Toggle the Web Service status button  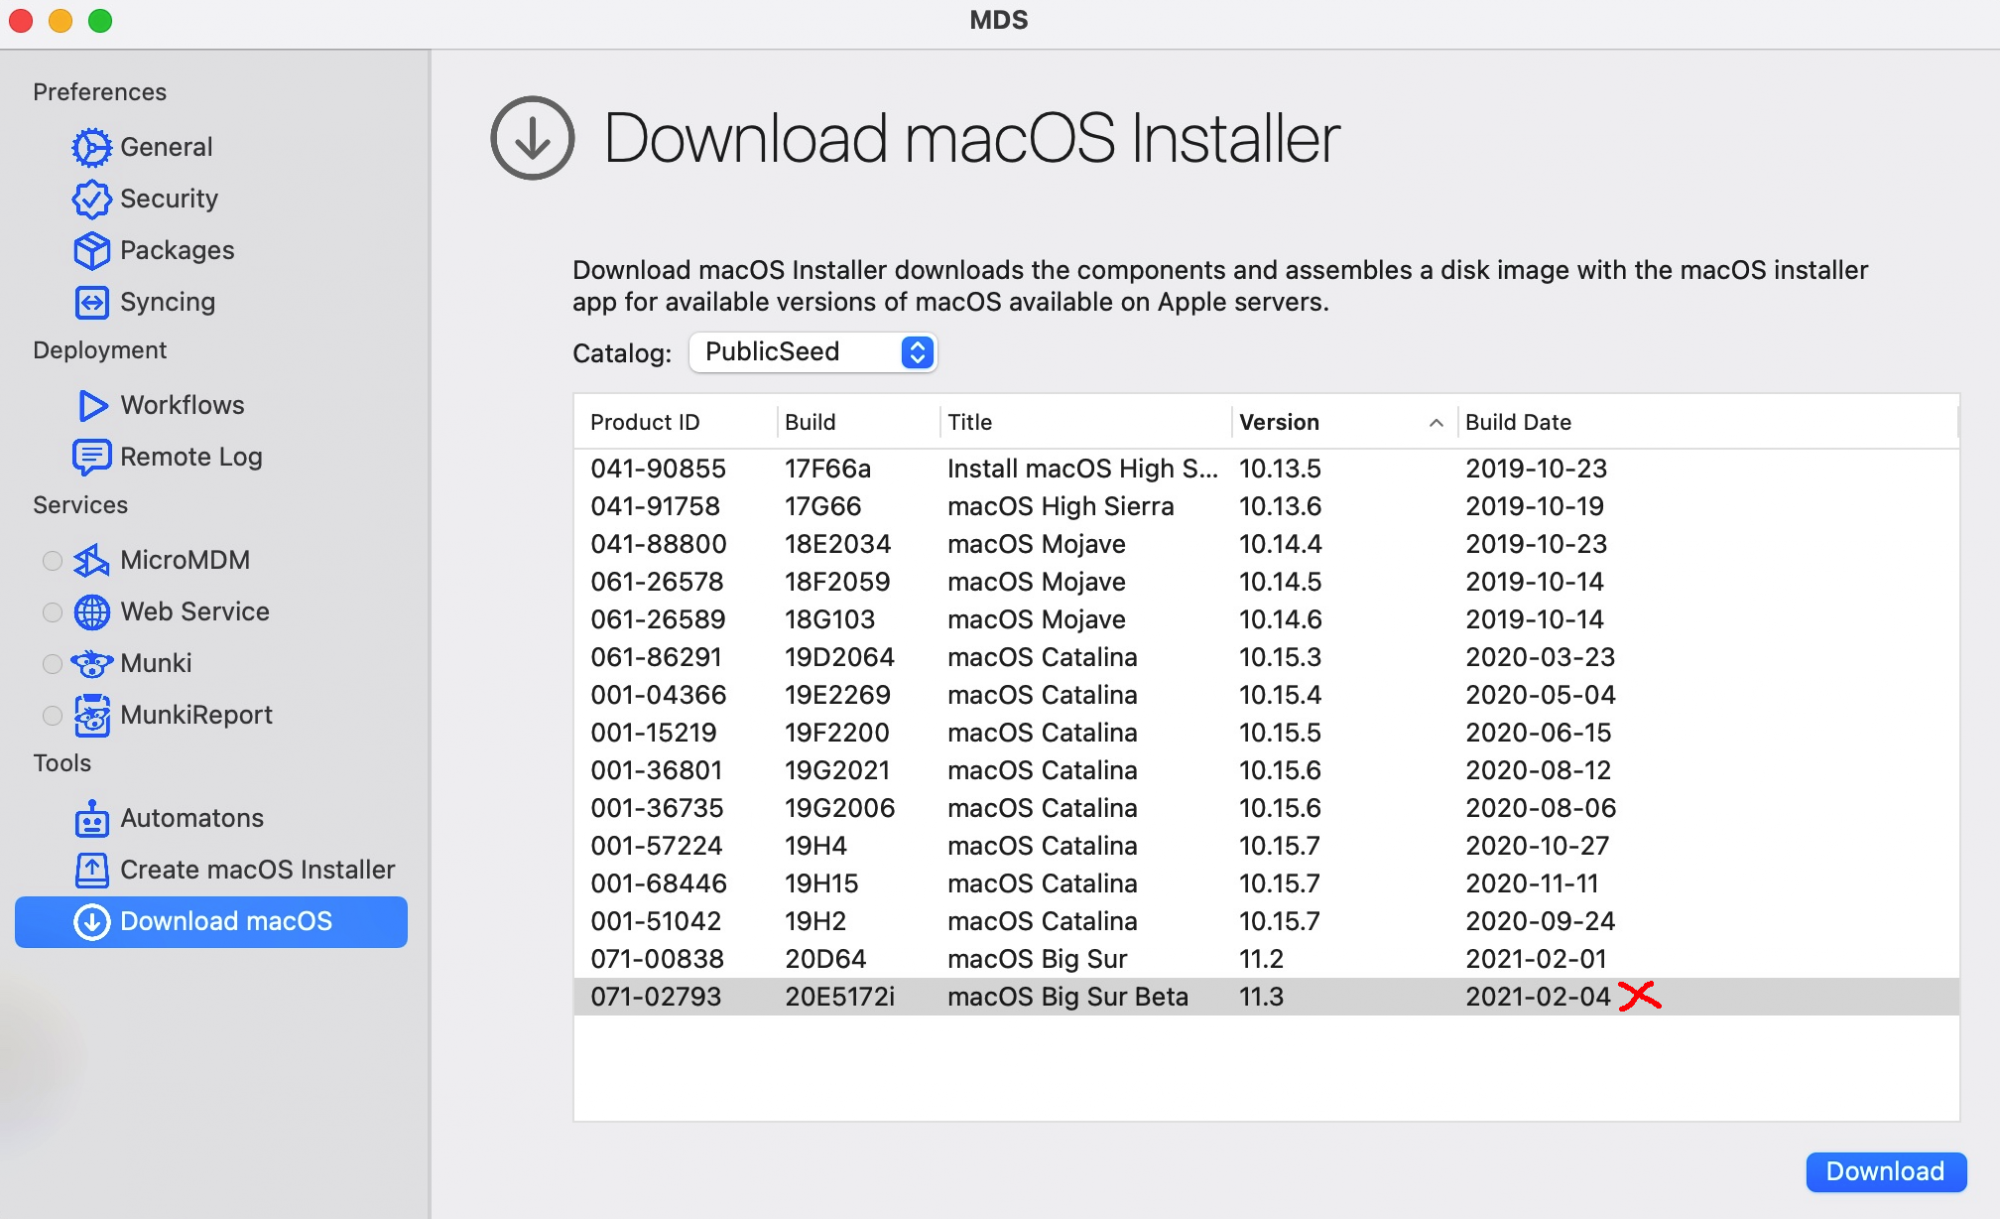(x=52, y=612)
